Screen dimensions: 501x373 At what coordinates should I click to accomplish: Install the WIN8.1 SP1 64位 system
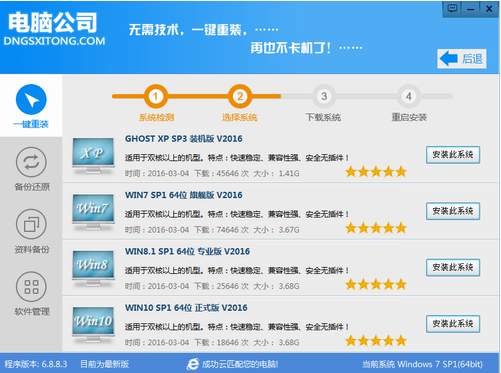453,267
